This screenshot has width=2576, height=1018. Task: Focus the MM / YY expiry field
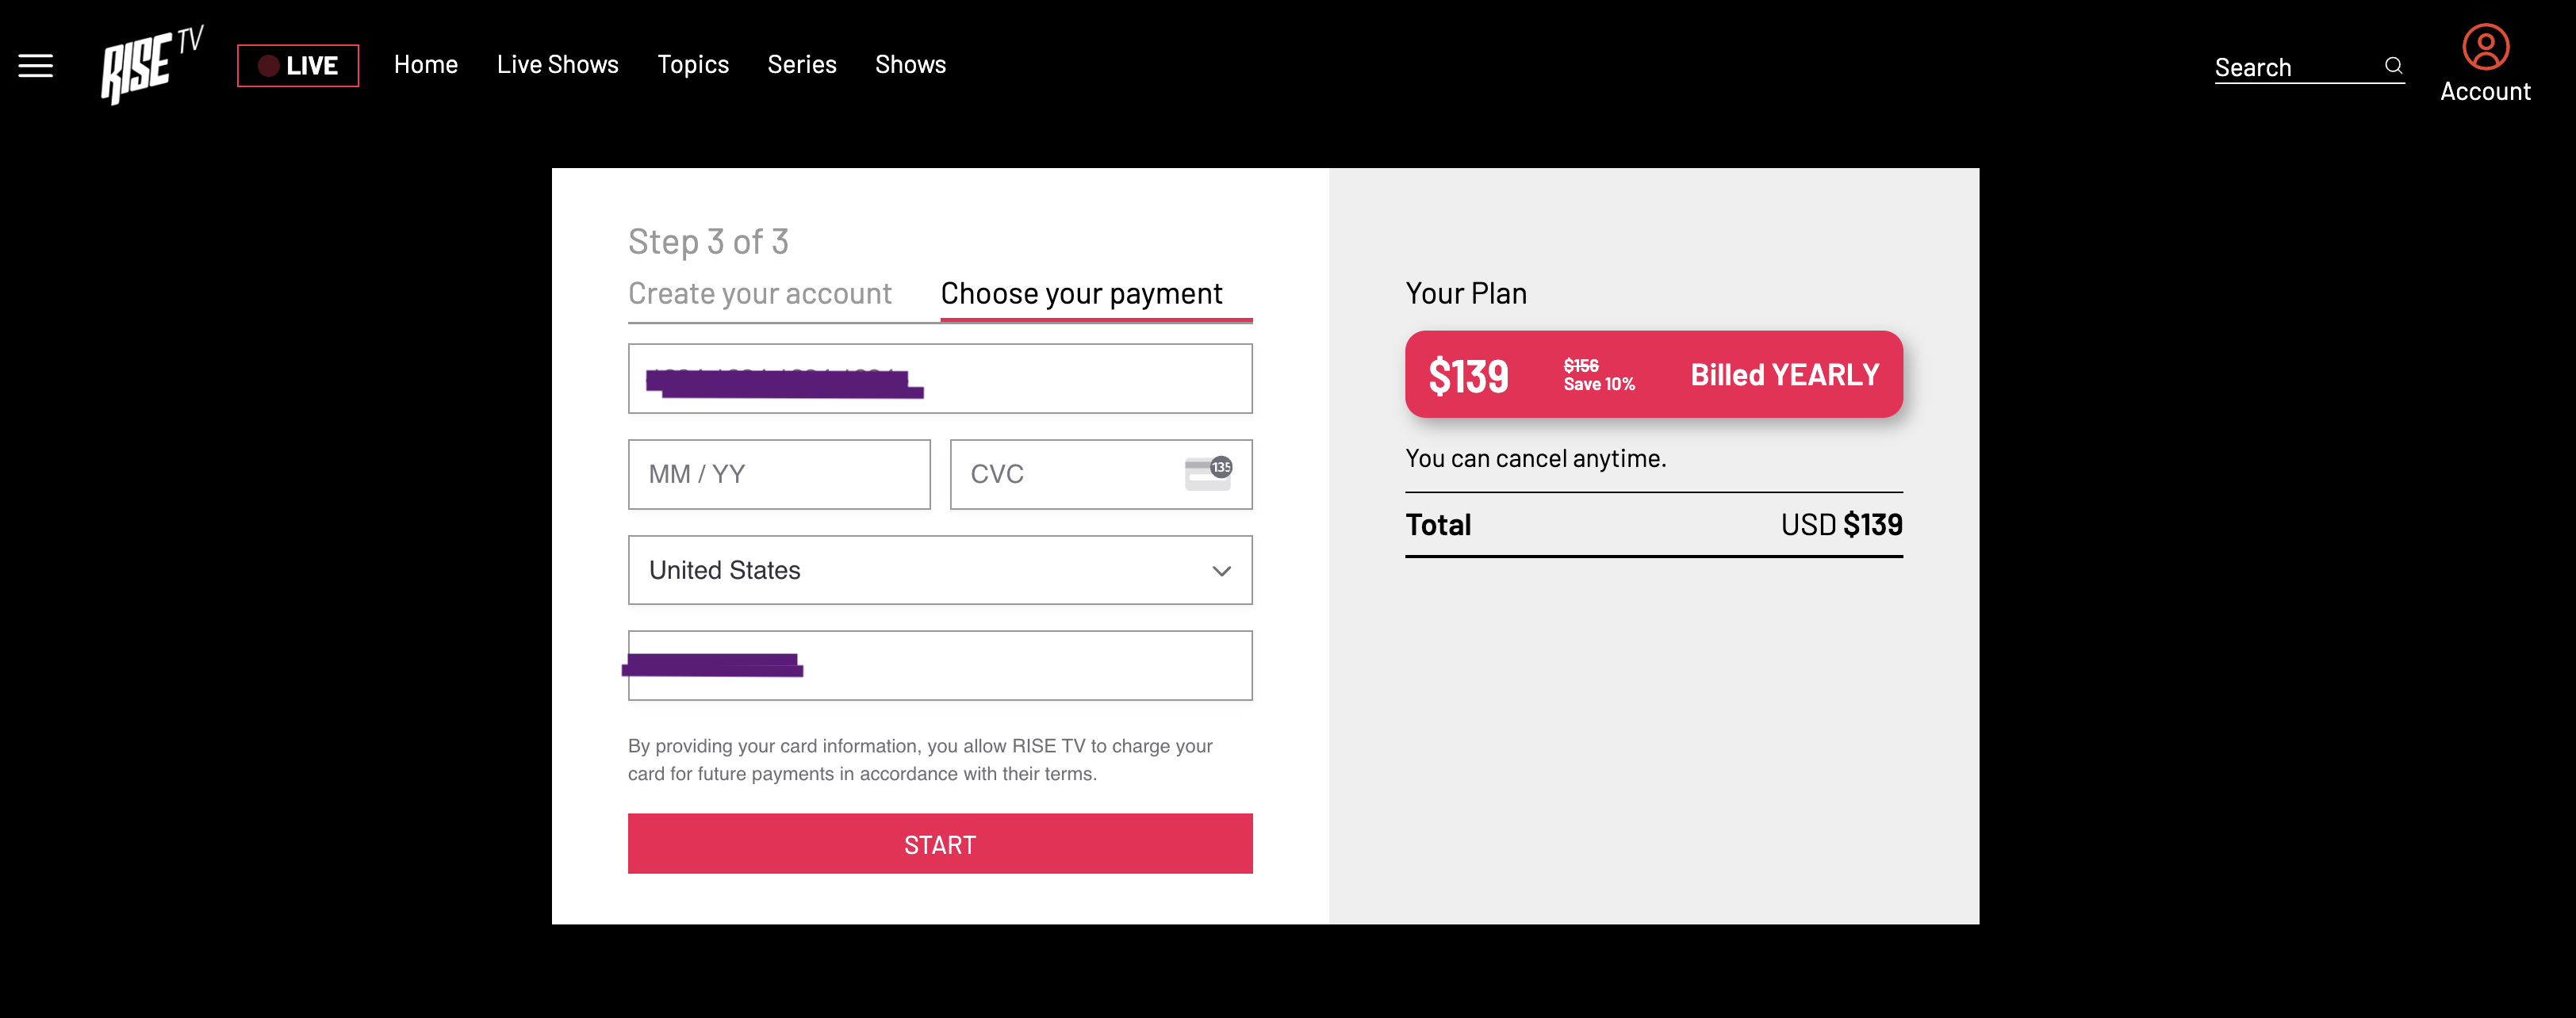click(779, 474)
